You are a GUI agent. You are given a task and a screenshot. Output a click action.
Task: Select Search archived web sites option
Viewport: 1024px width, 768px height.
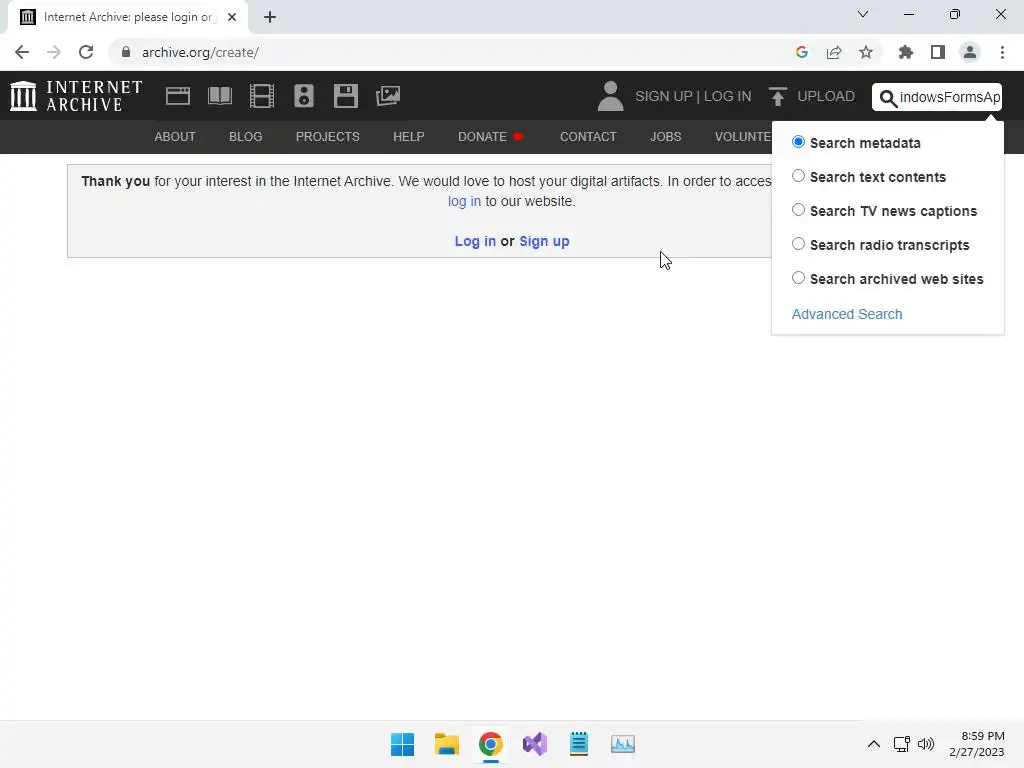pos(798,278)
